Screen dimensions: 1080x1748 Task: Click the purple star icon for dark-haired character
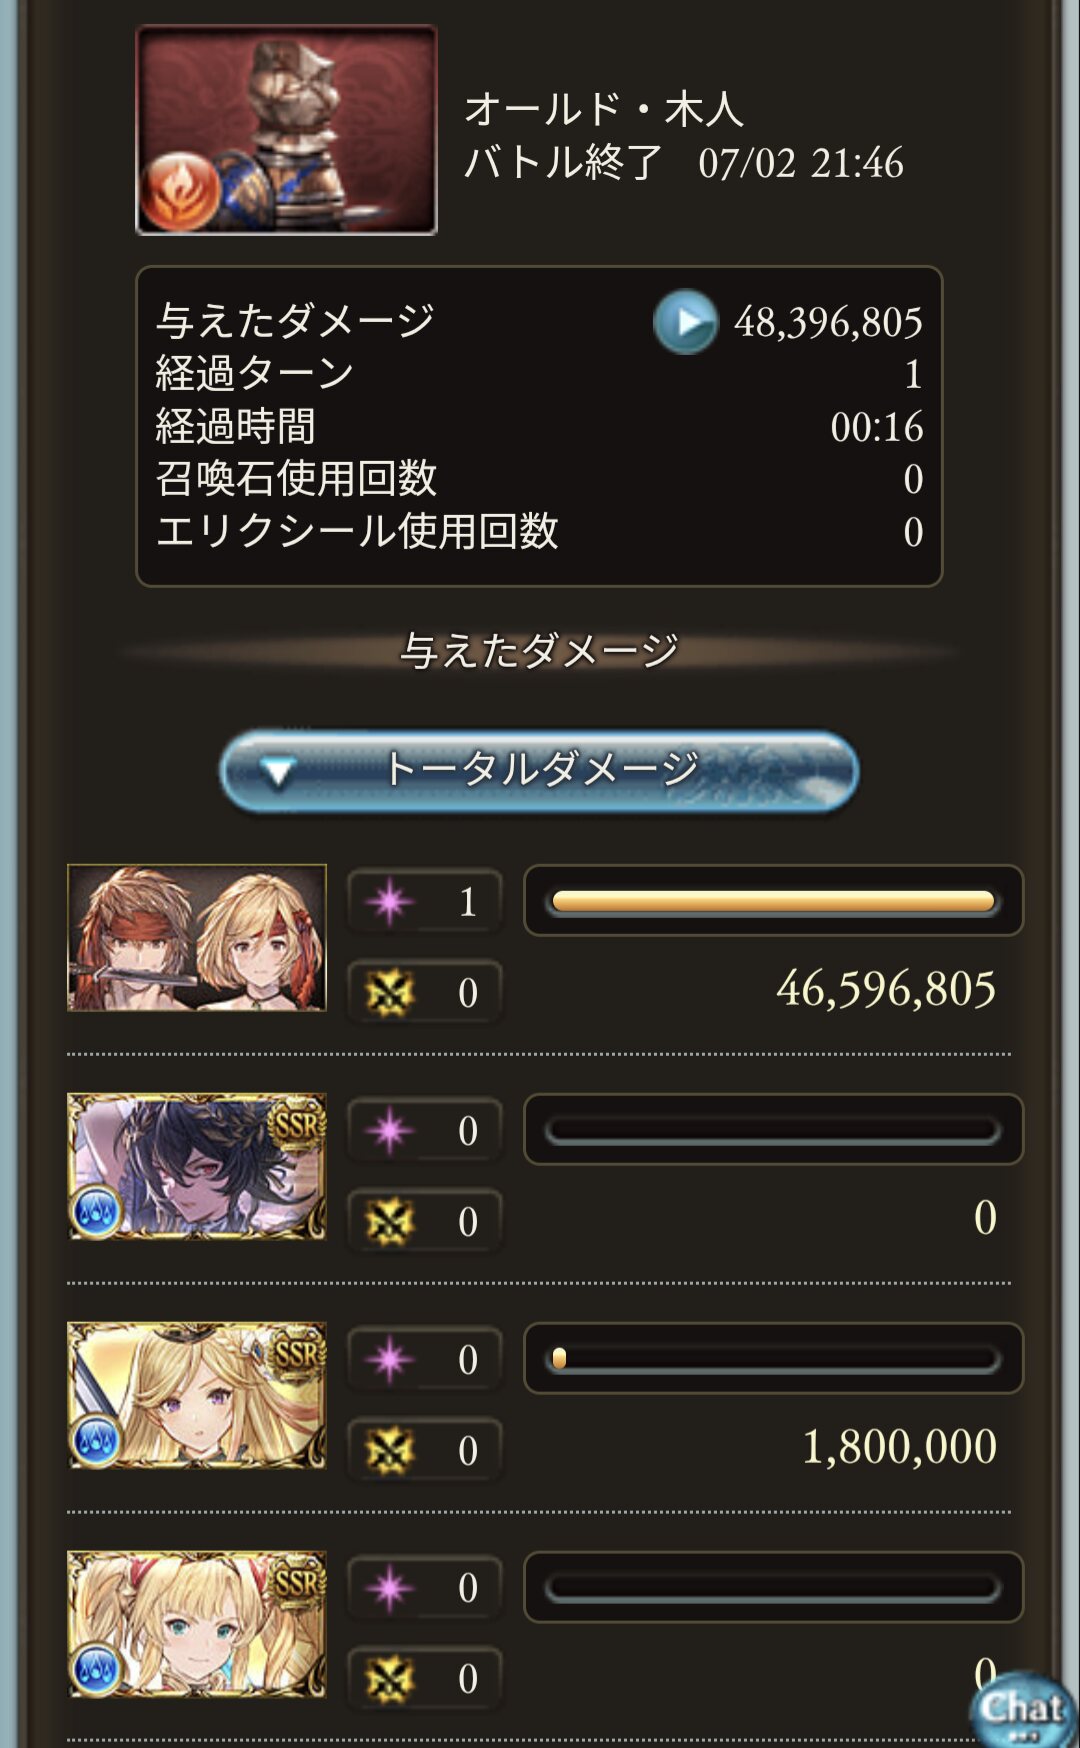[390, 1131]
